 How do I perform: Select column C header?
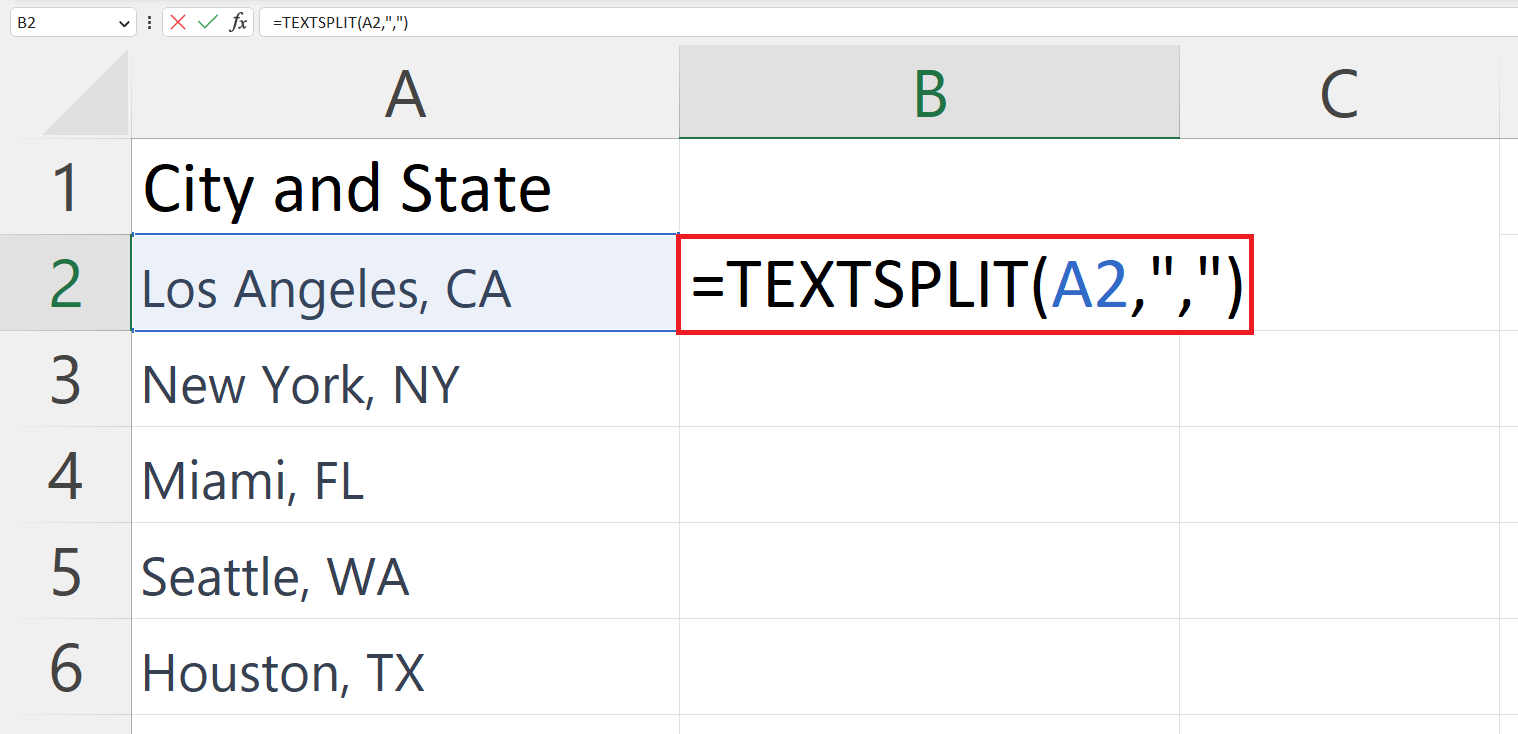click(x=1340, y=90)
